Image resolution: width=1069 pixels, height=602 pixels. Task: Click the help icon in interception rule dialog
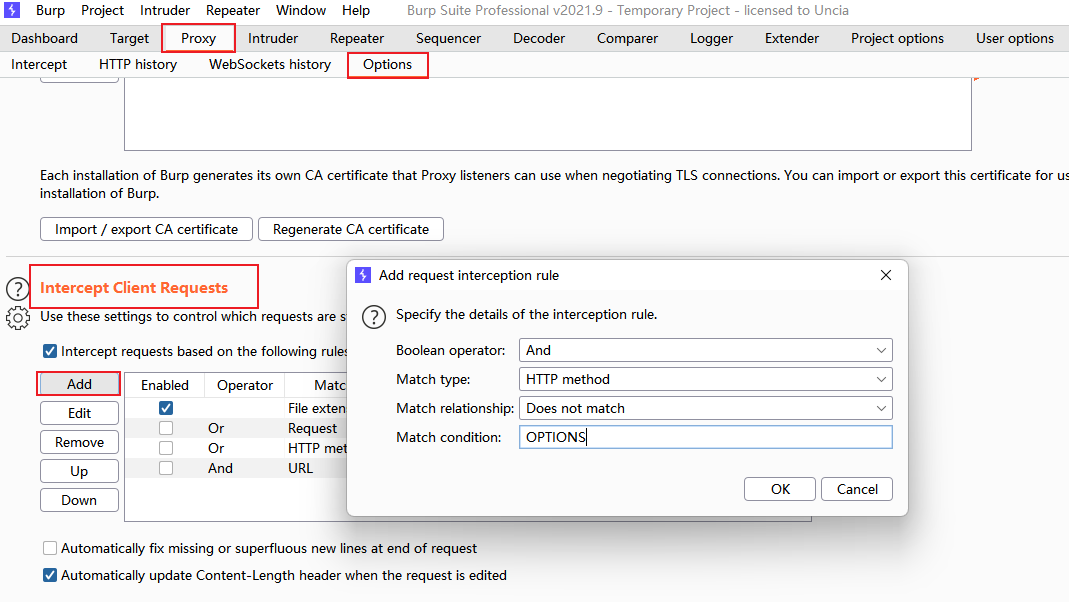tap(374, 317)
